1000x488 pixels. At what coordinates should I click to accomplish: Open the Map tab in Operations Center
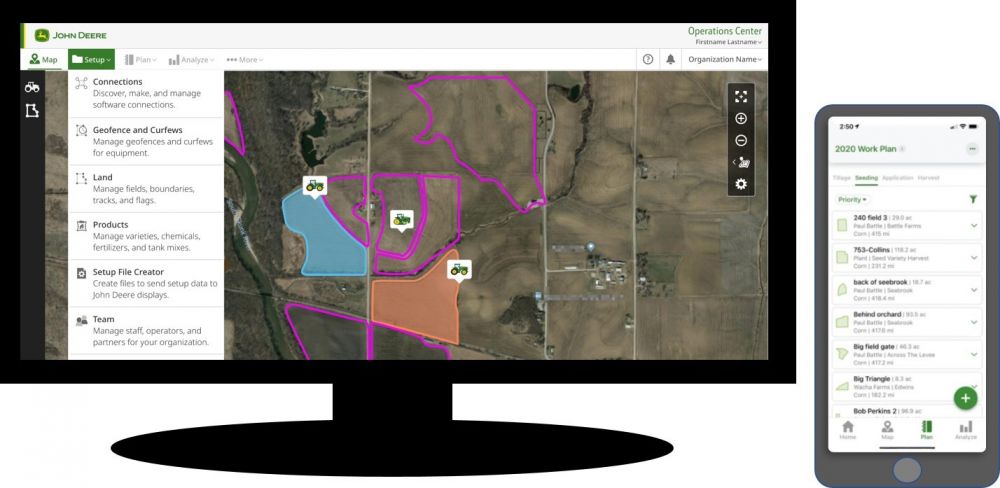[43, 59]
